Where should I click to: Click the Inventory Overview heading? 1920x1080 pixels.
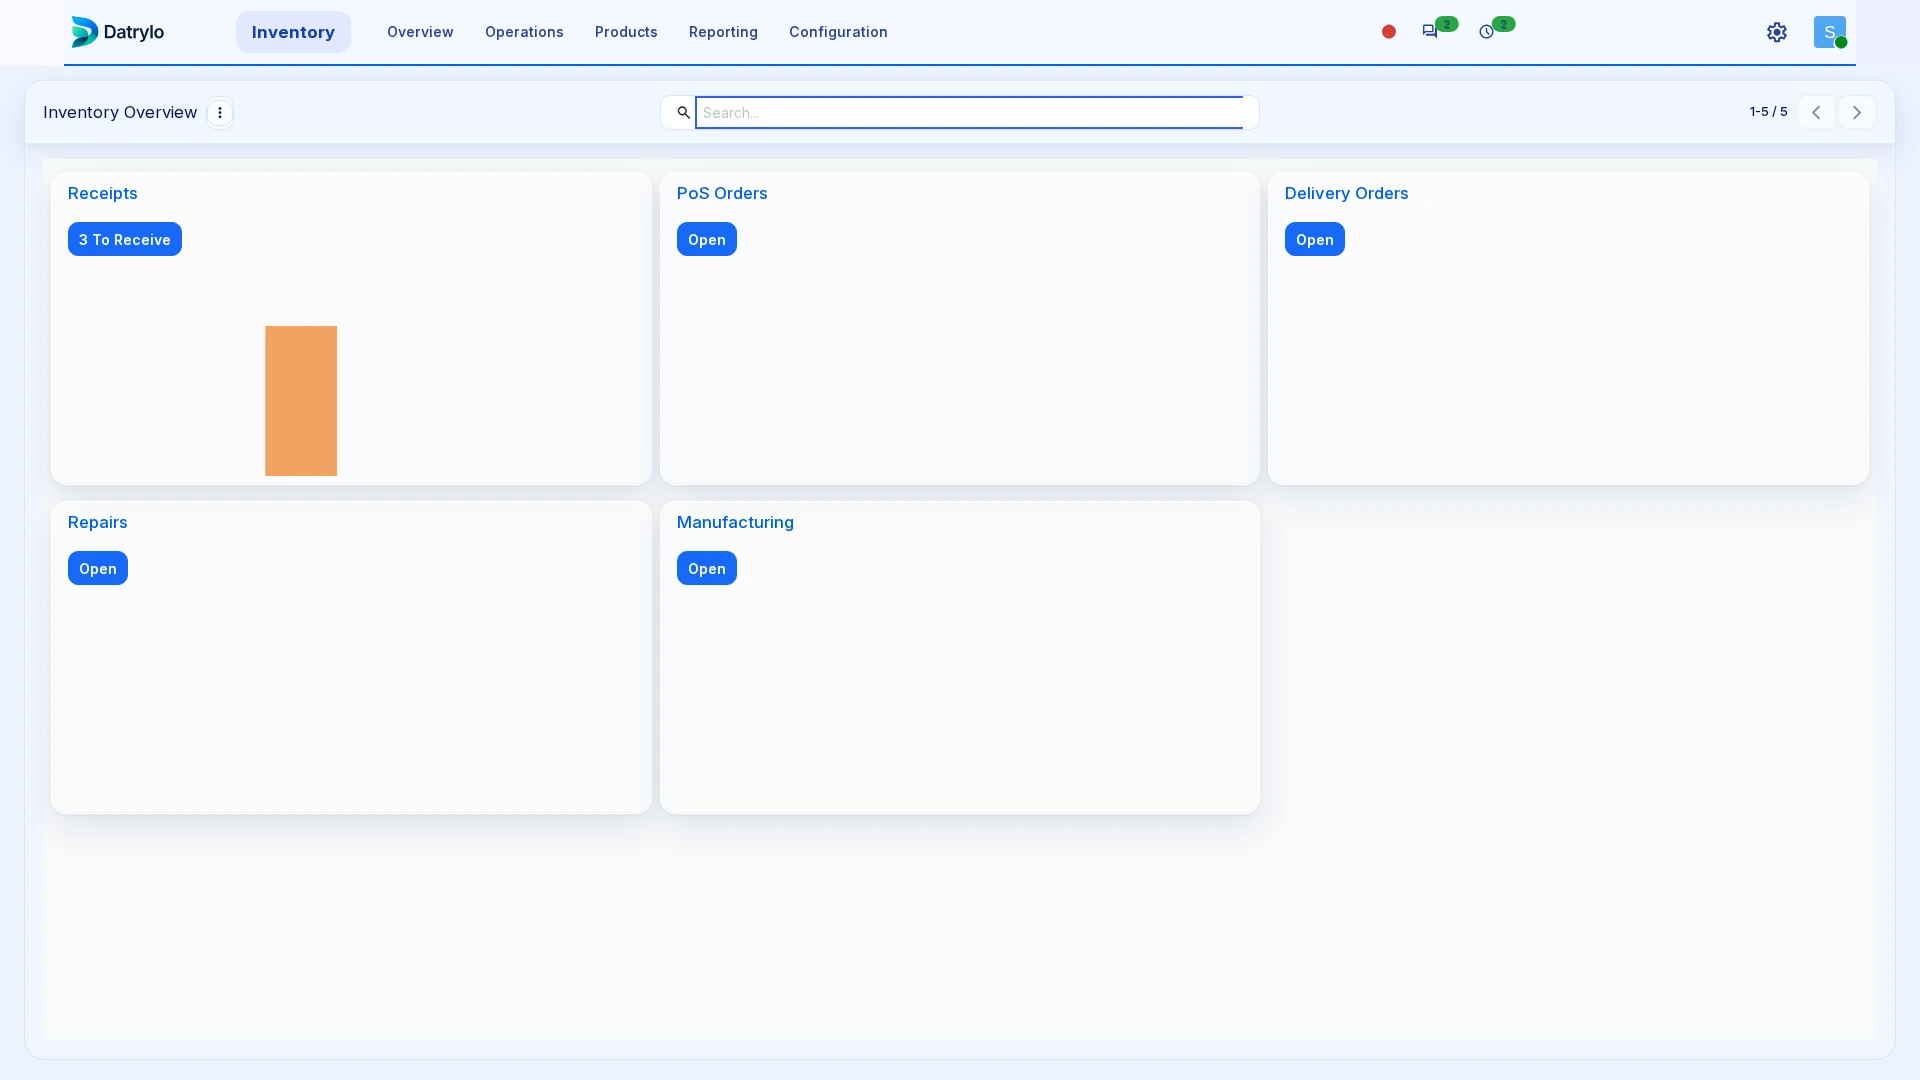(x=120, y=112)
